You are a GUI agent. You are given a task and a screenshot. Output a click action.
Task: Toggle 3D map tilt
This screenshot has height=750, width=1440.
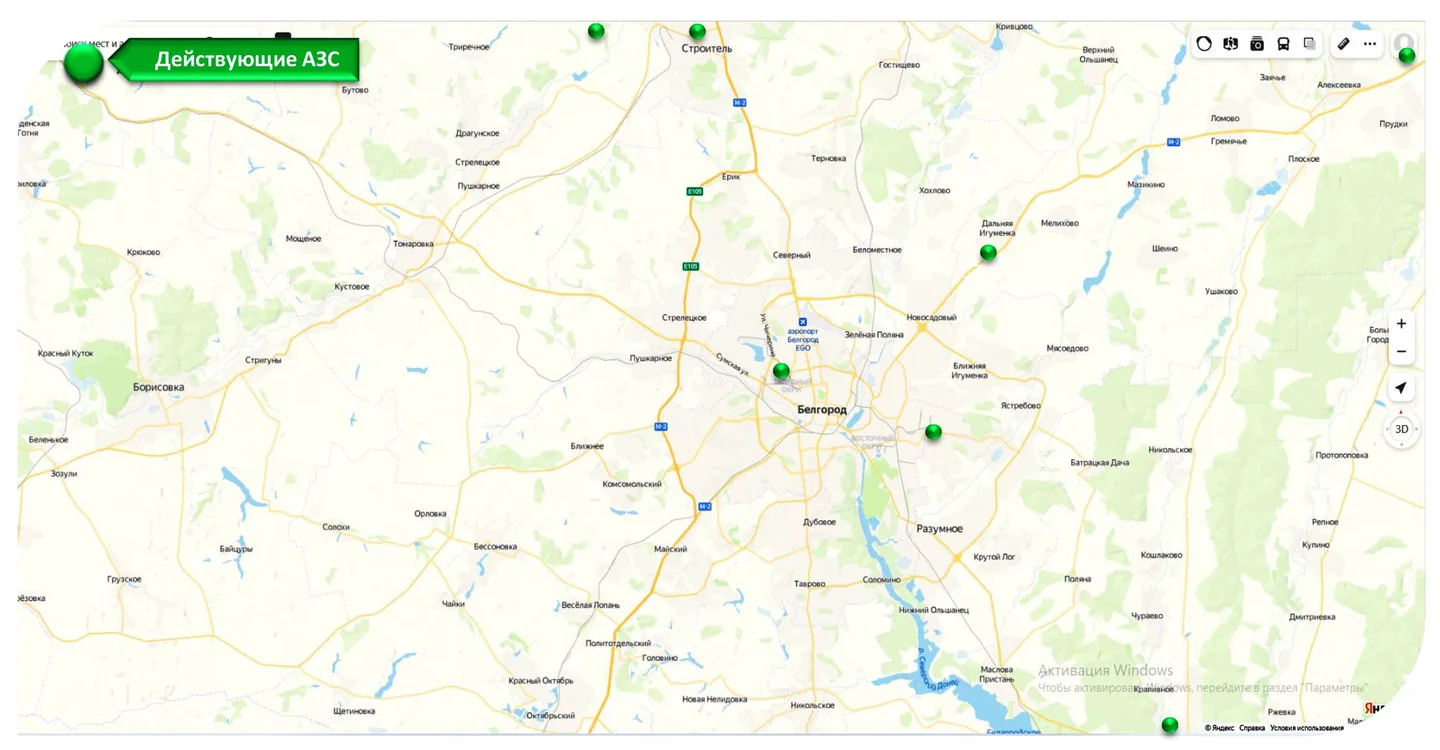pyautogui.click(x=1401, y=429)
